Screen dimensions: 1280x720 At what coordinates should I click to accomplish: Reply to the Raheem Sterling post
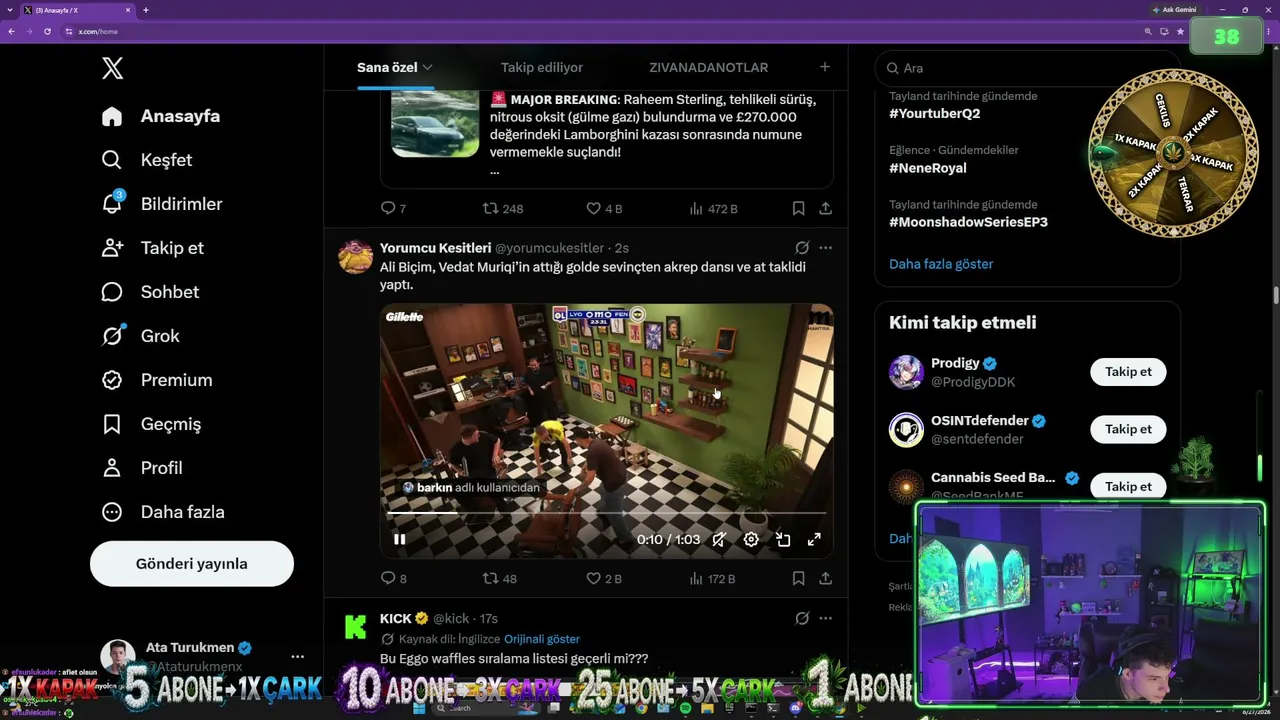click(x=394, y=208)
